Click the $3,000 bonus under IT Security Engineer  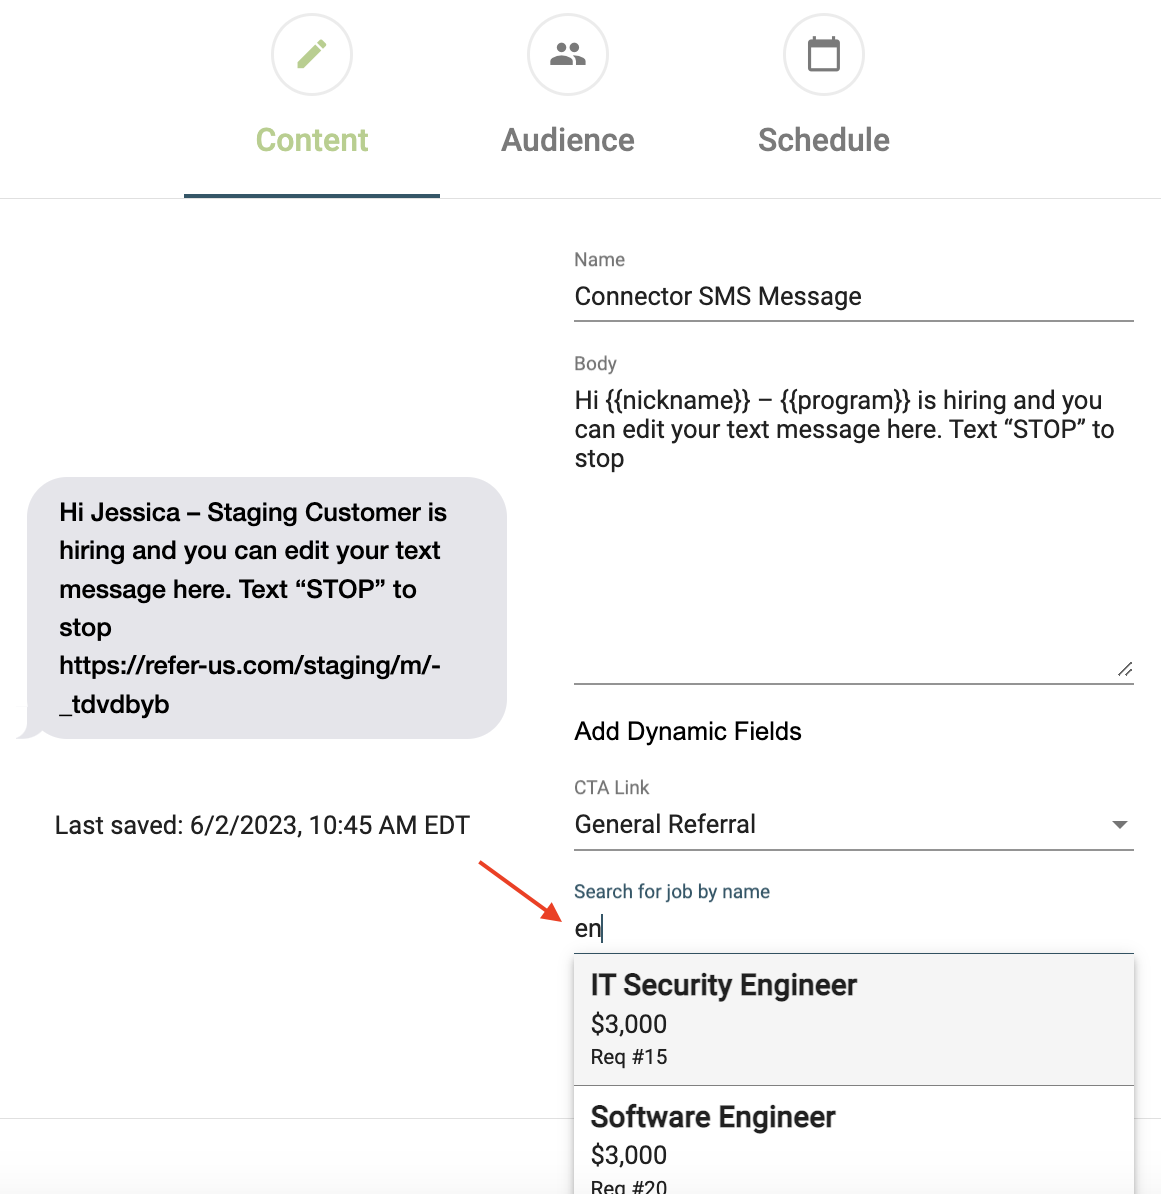point(629,1024)
